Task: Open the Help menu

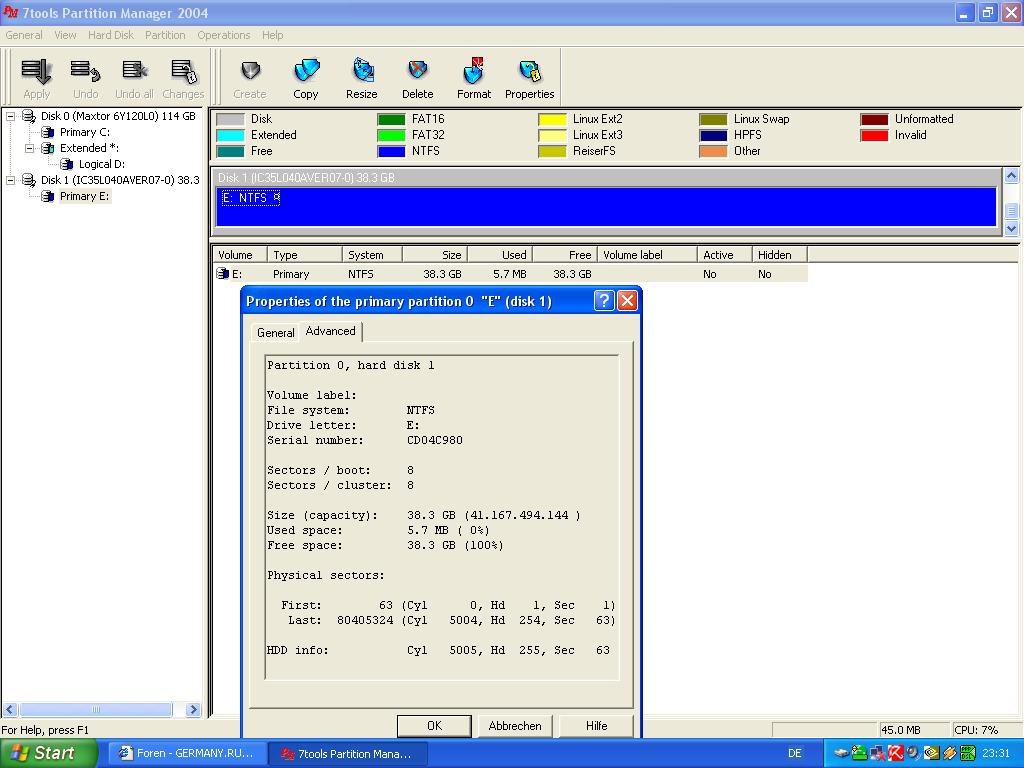Action: (273, 35)
